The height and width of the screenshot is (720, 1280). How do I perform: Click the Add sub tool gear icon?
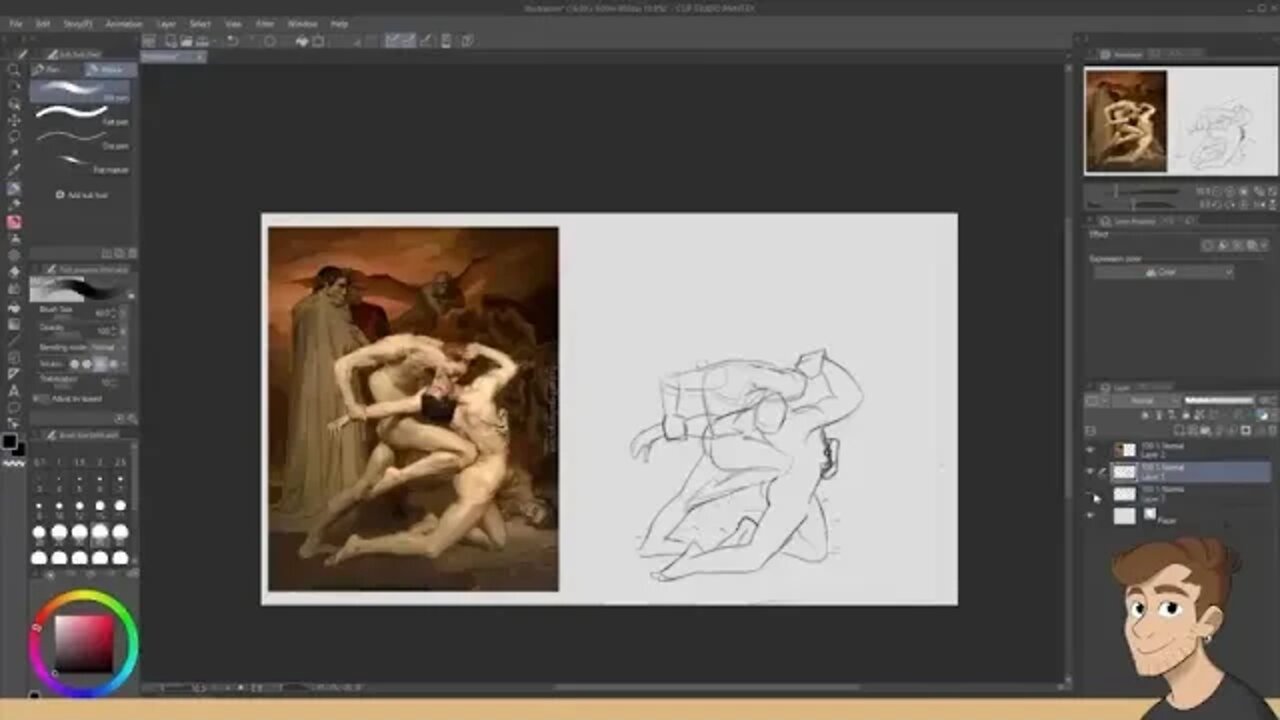pos(60,195)
